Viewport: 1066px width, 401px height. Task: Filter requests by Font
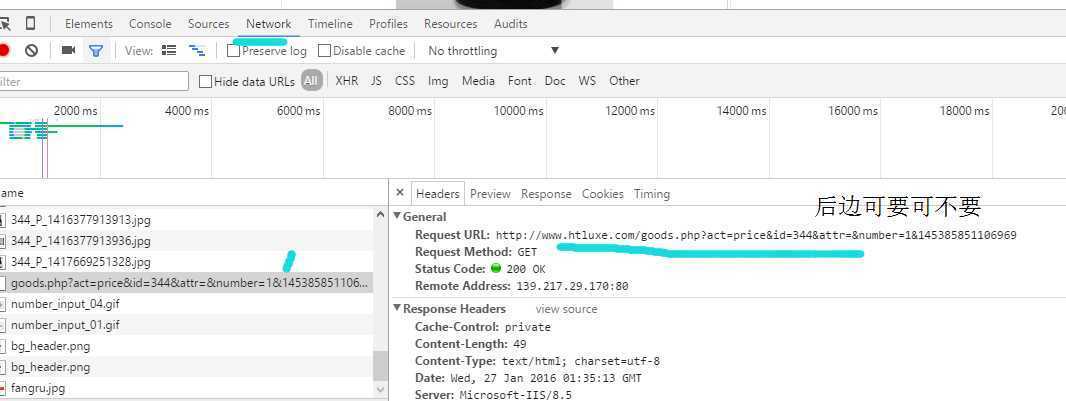click(x=519, y=81)
